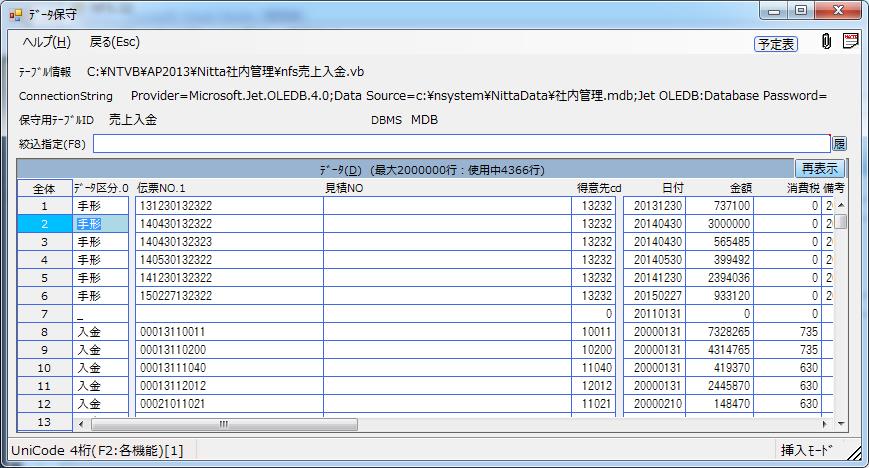The height and width of the screenshot is (468, 869).
Task: Open the ヘルプ(H) menu
Action: (x=46, y=42)
